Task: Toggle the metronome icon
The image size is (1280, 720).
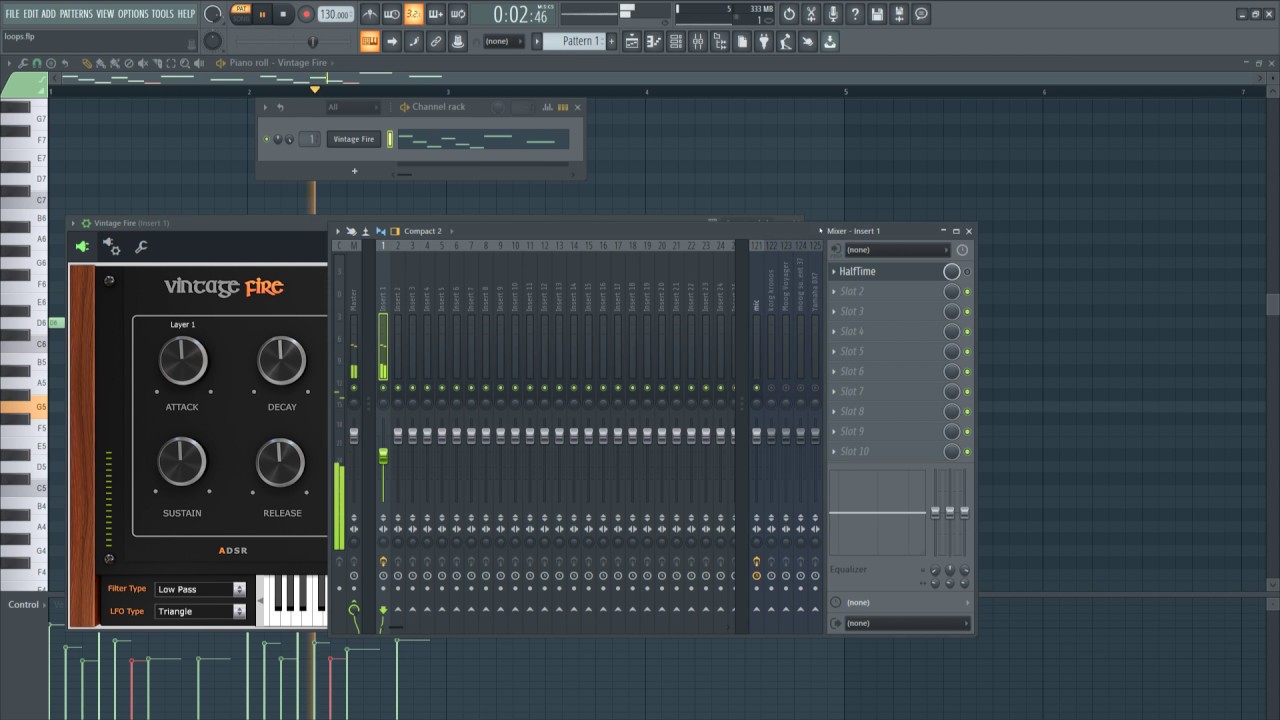Action: click(x=370, y=14)
